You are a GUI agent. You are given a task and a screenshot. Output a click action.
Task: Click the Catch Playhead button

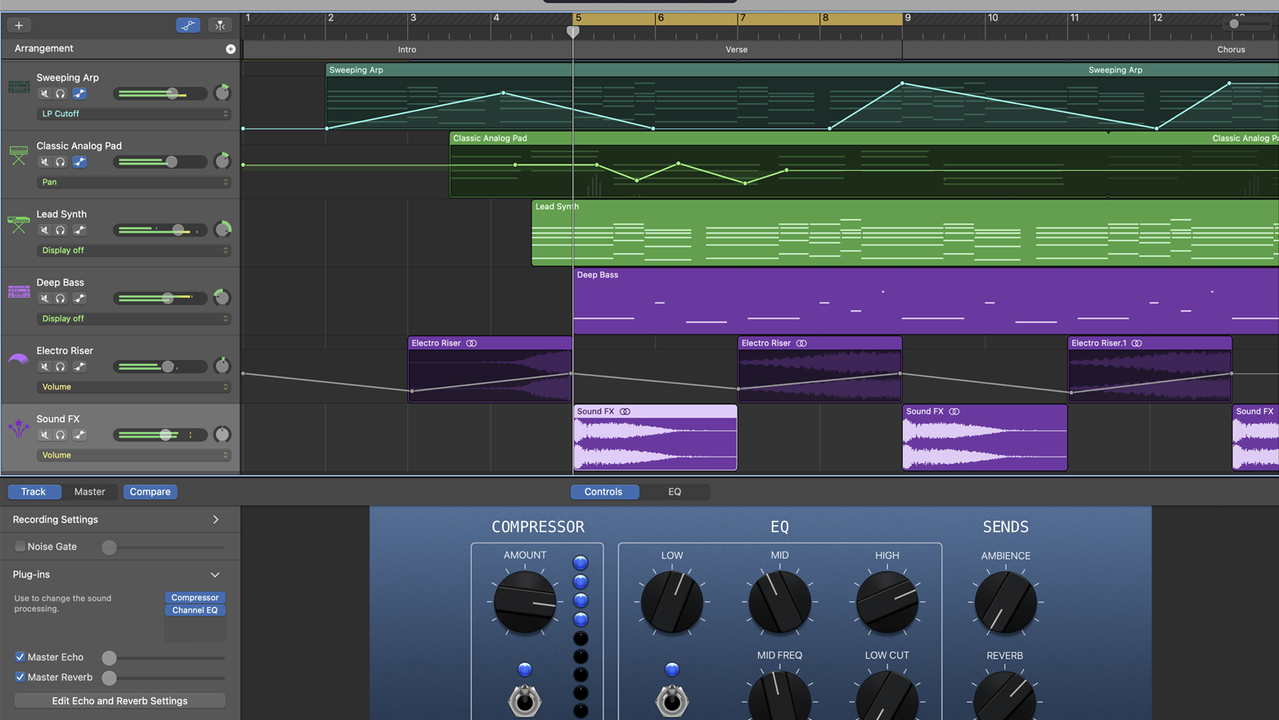pos(220,25)
